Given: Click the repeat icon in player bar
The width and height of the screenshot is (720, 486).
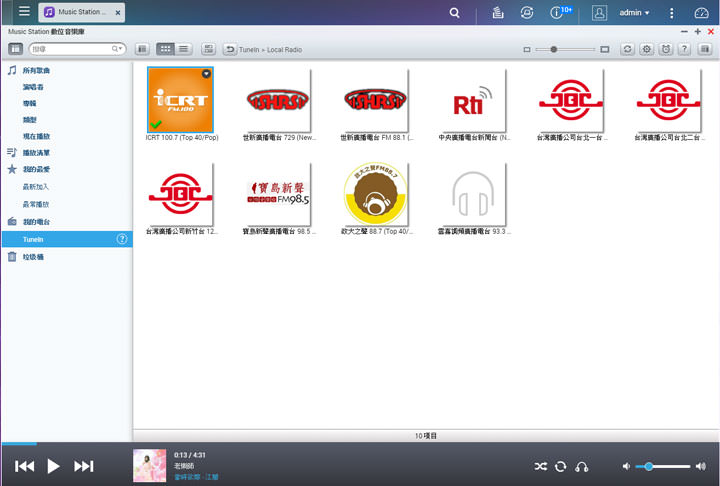Looking at the screenshot, I should coord(561,466).
